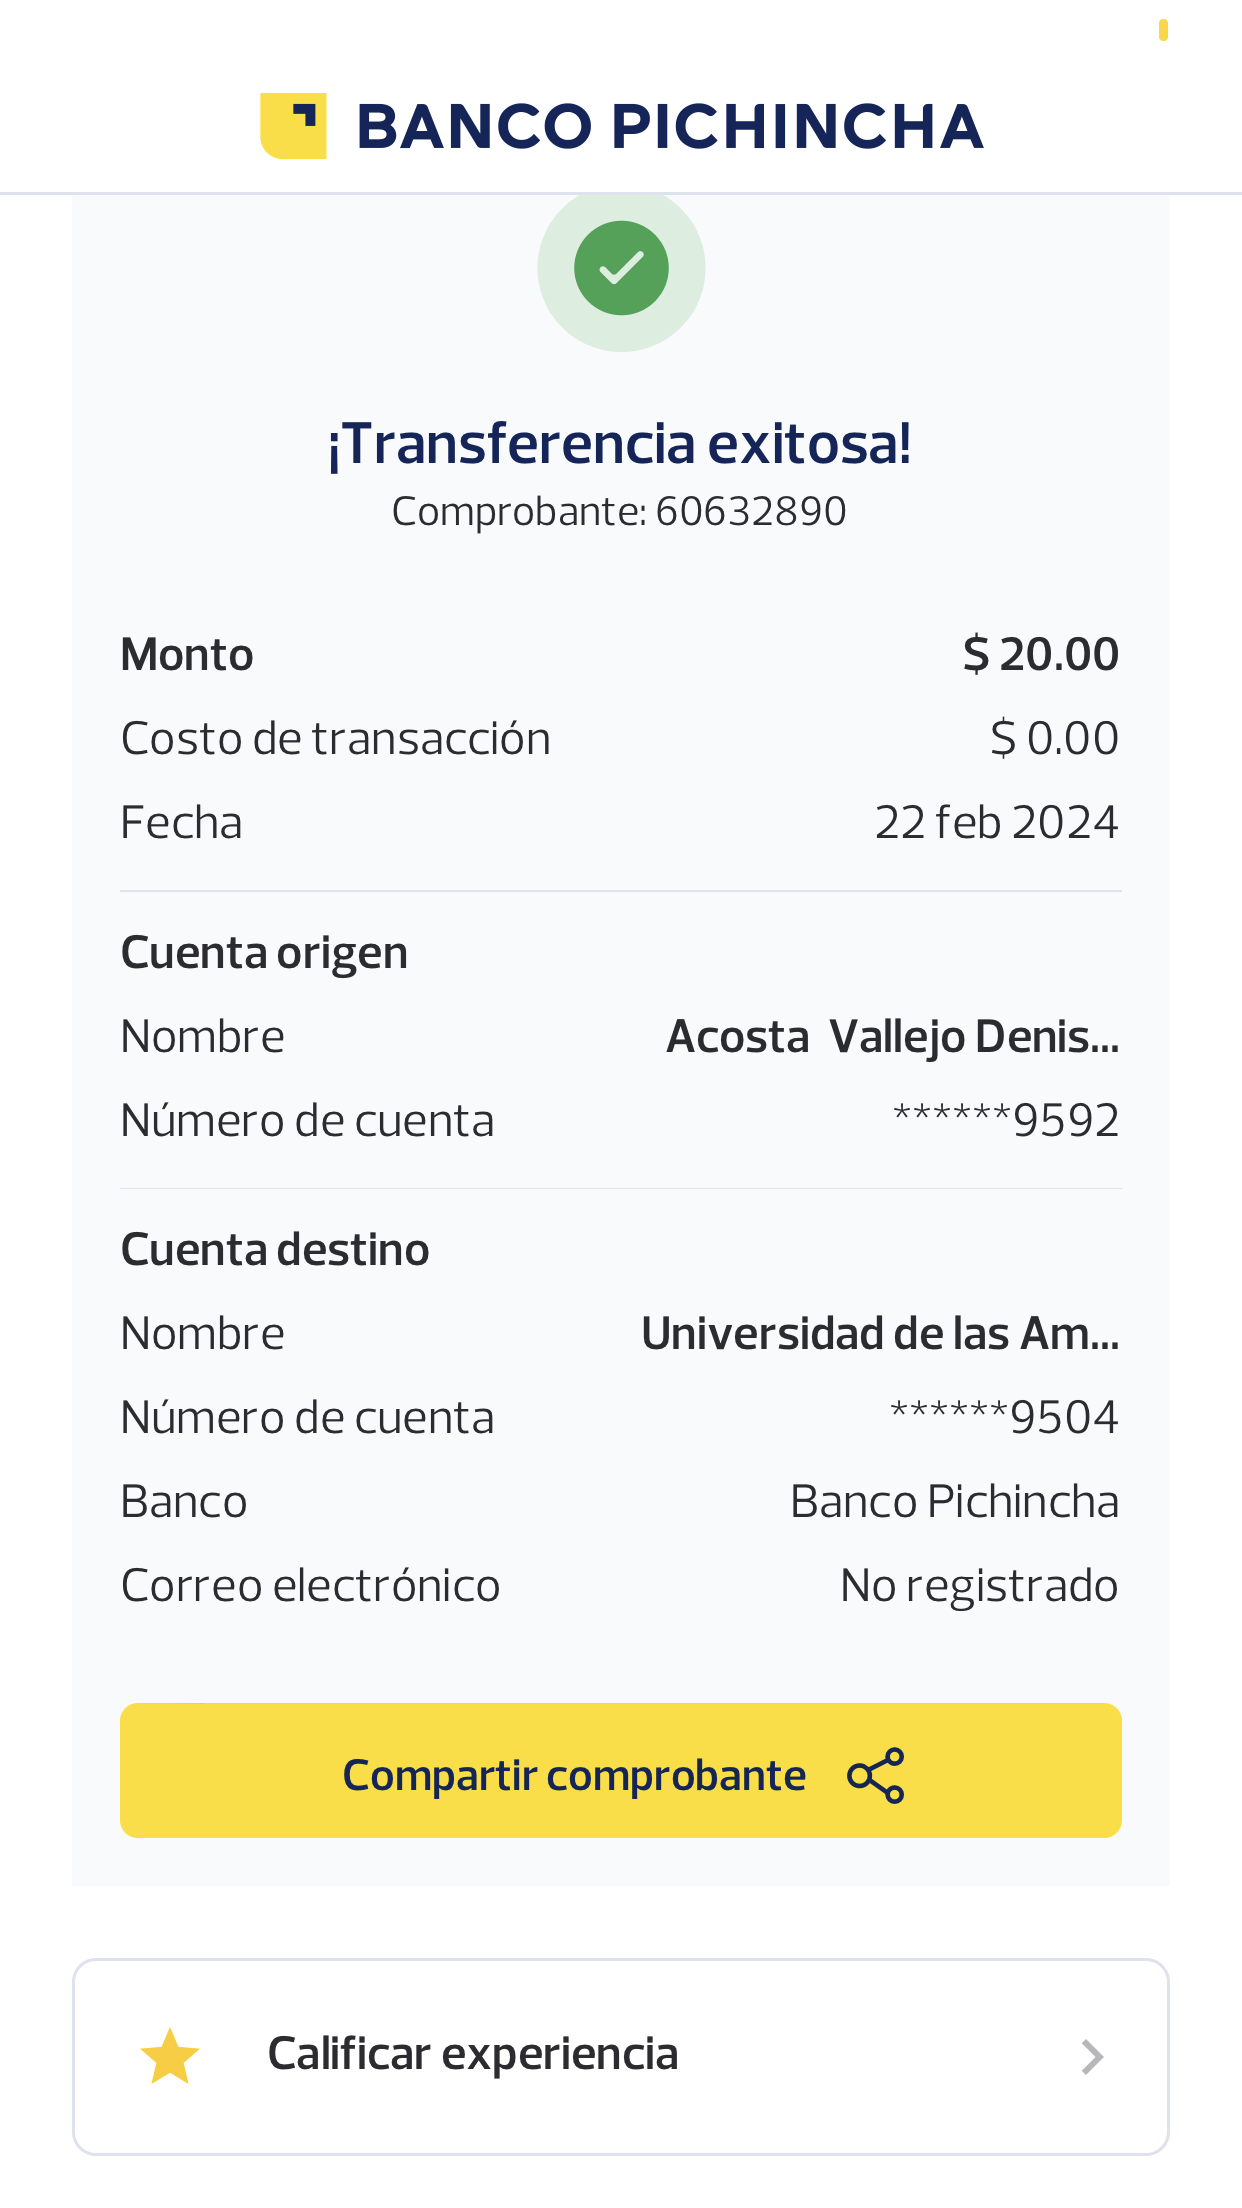Click the BANCO PICHINCHA header title
Viewport: 1242px width, 2208px height.
point(669,127)
